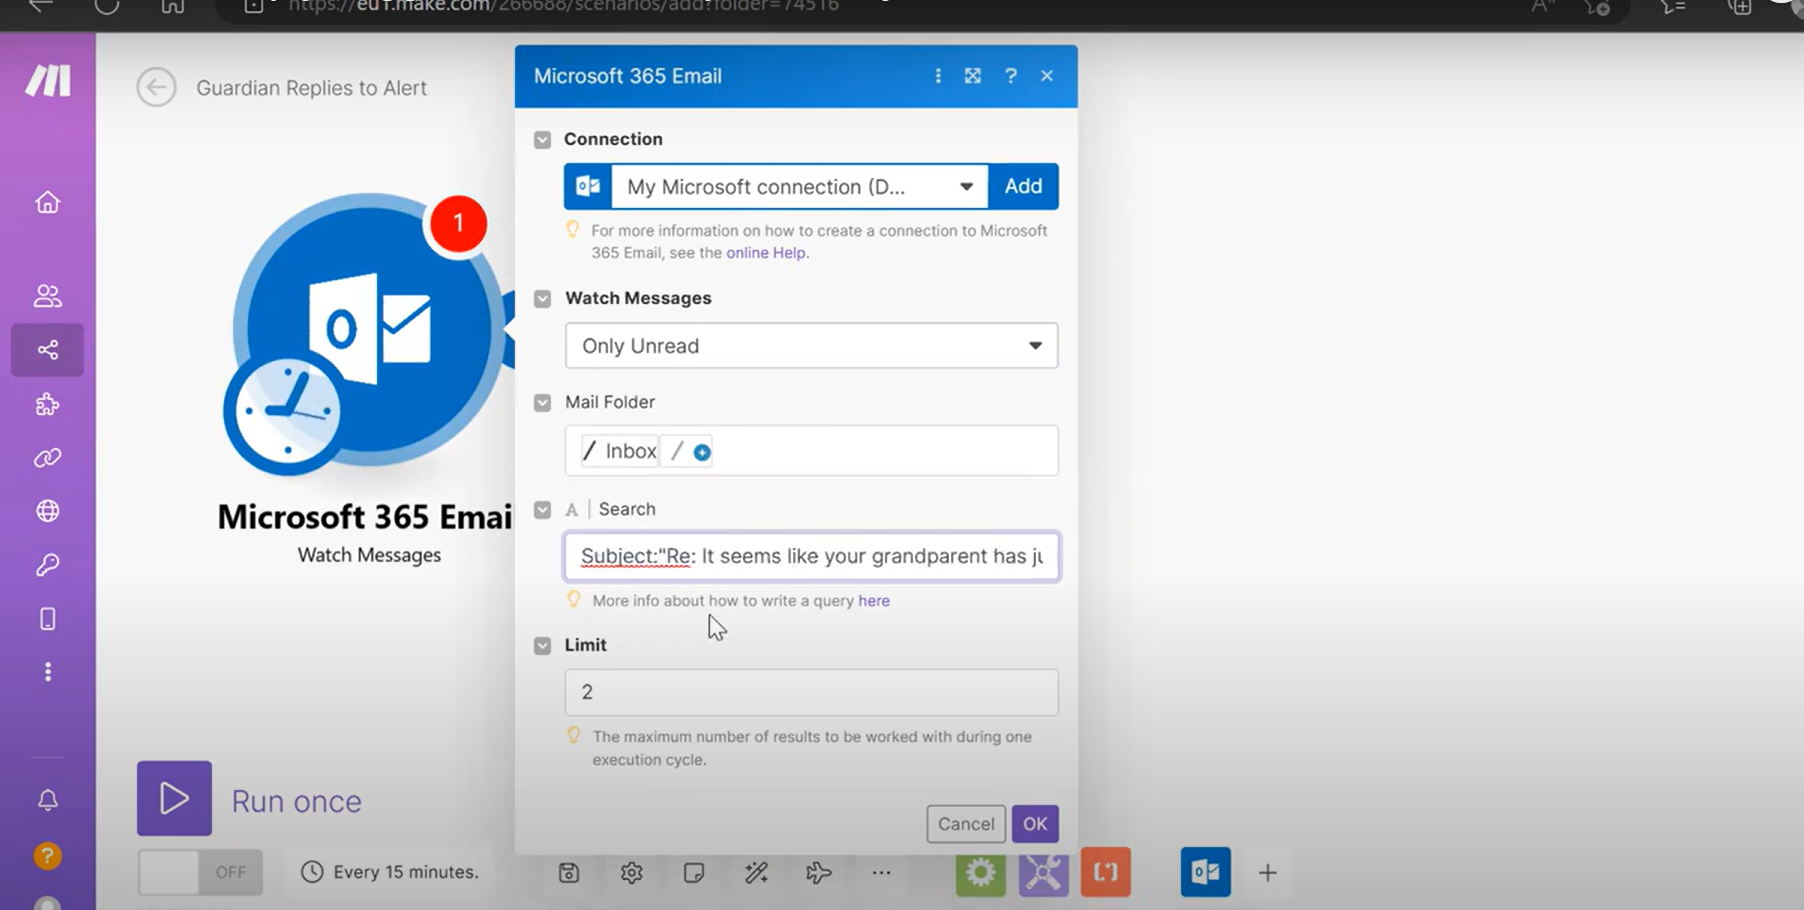1804x910 pixels.
Task: Open the orange Text parser brackets icon
Action: click(1106, 872)
